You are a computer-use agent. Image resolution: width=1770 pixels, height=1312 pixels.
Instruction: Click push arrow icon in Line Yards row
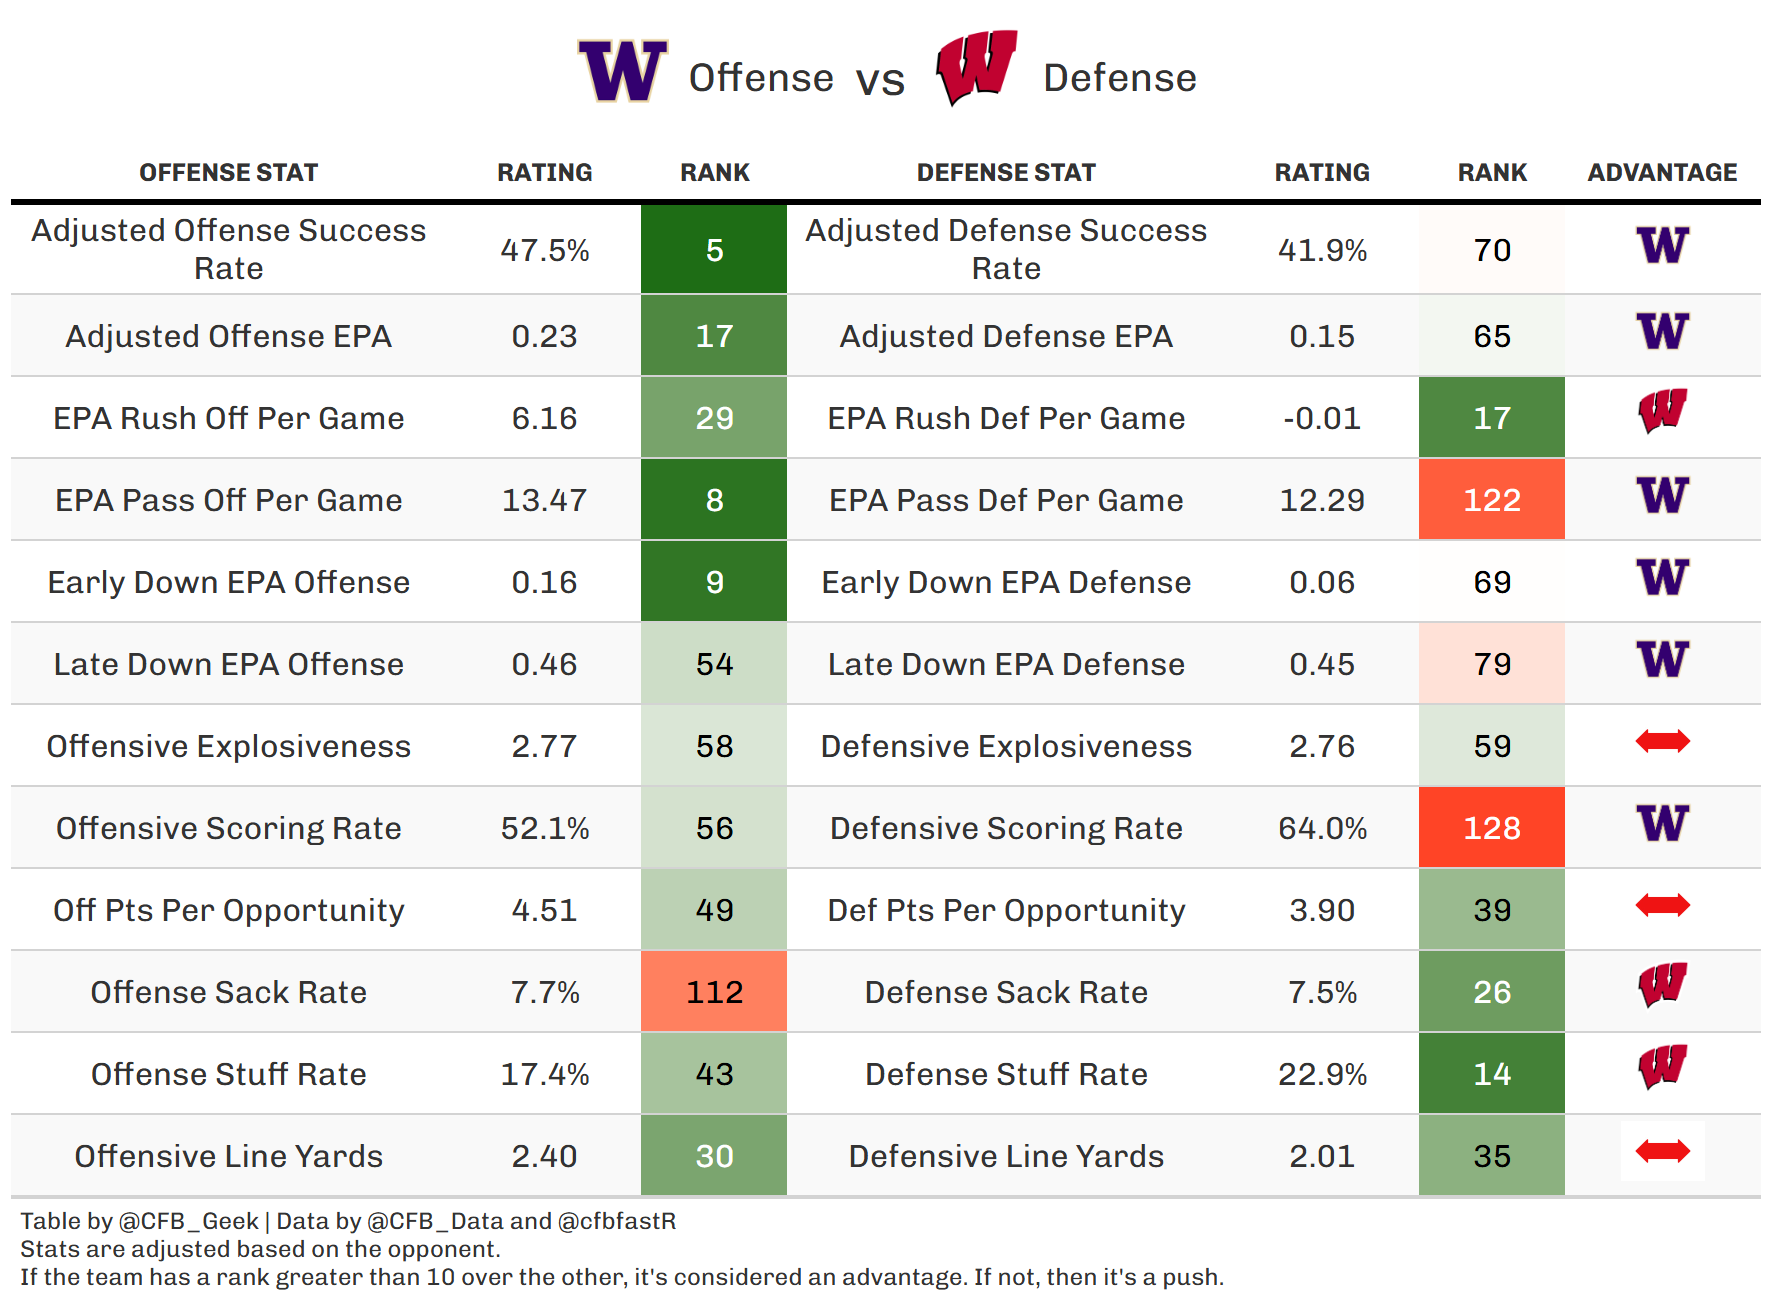click(x=1662, y=1151)
